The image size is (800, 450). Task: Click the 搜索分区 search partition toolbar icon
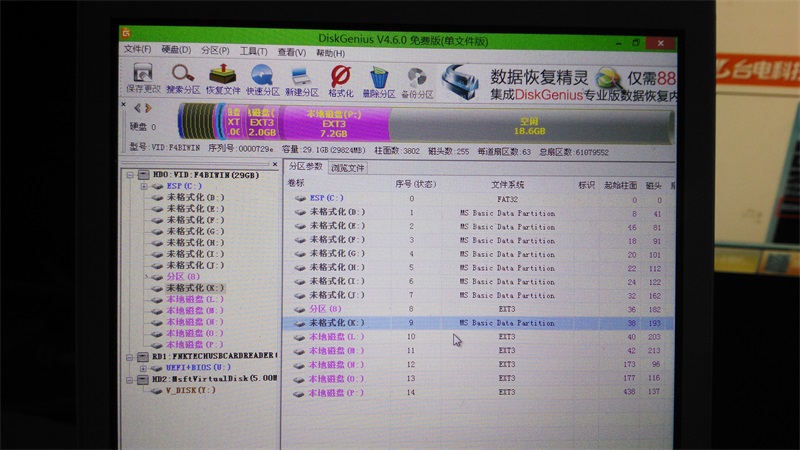(x=183, y=78)
